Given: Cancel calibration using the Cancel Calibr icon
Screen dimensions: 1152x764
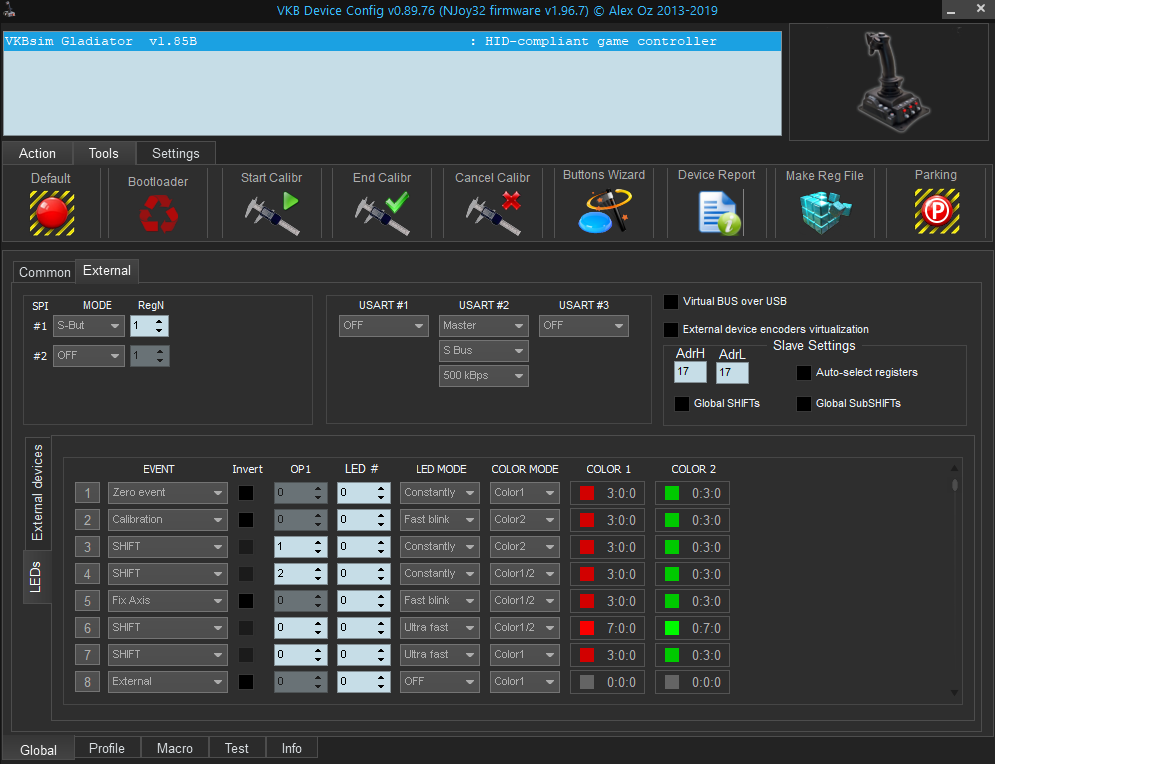Looking at the screenshot, I should pos(493,212).
